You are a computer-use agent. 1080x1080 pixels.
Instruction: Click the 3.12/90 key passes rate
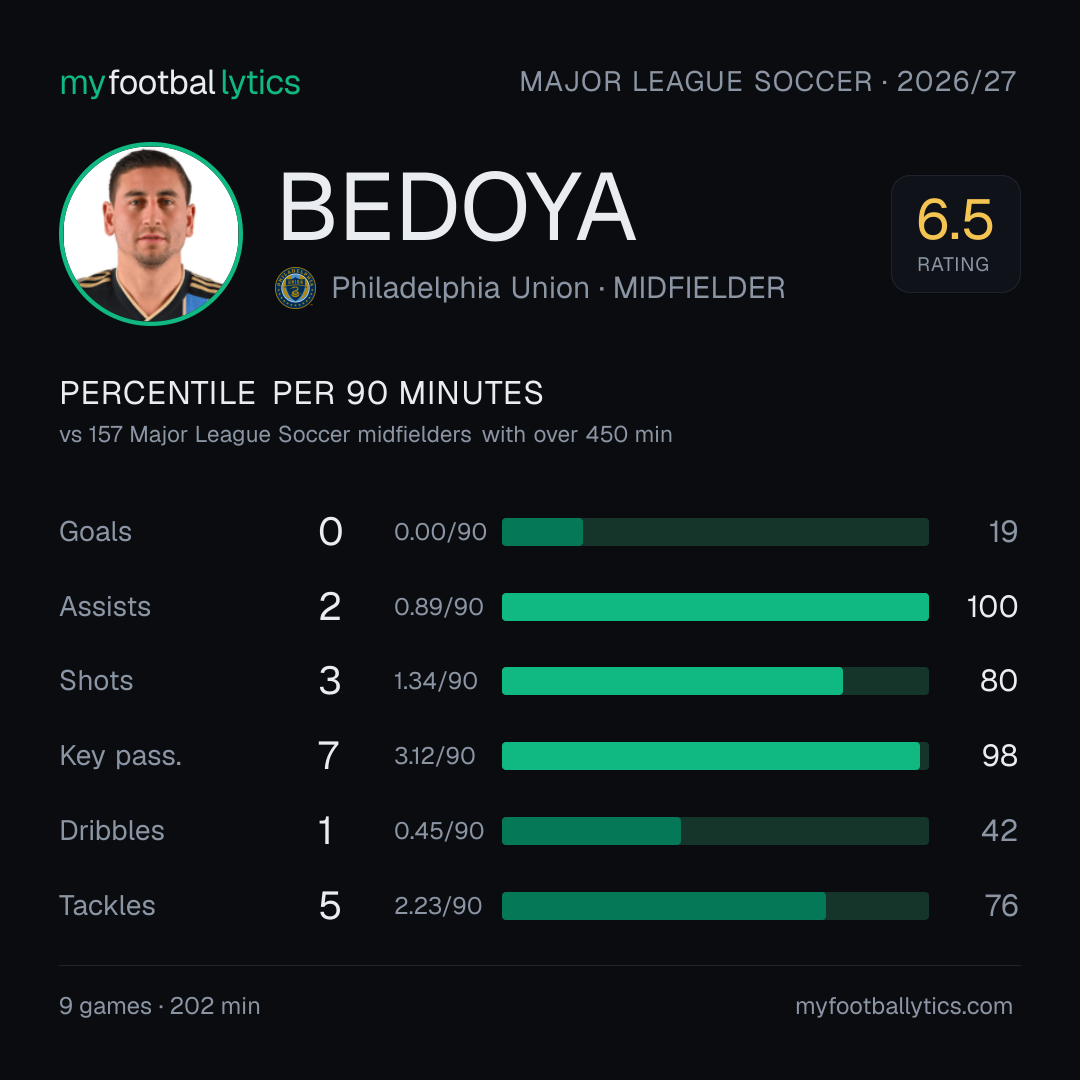435,756
